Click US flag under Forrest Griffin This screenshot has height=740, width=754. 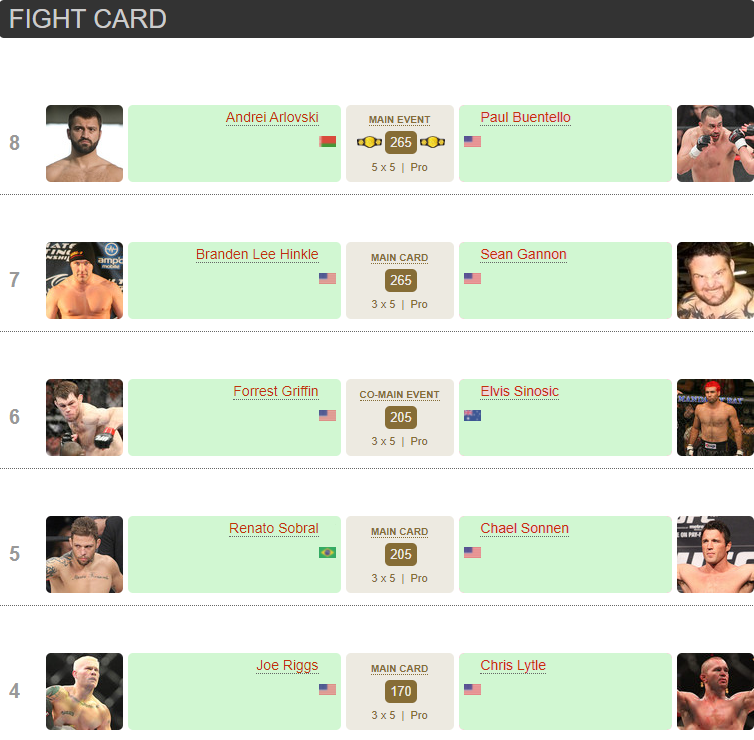tap(327, 415)
